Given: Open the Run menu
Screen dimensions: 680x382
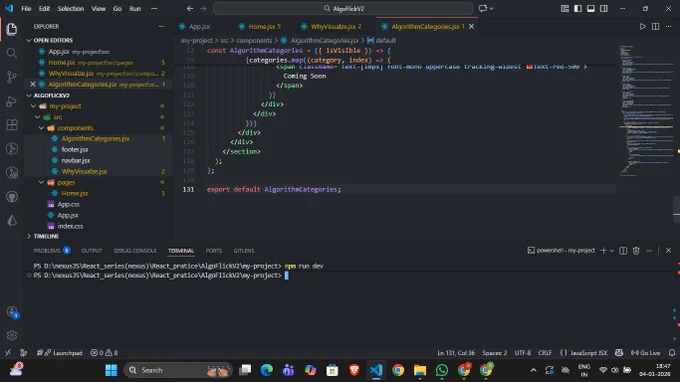Looking at the screenshot, I should point(135,8).
